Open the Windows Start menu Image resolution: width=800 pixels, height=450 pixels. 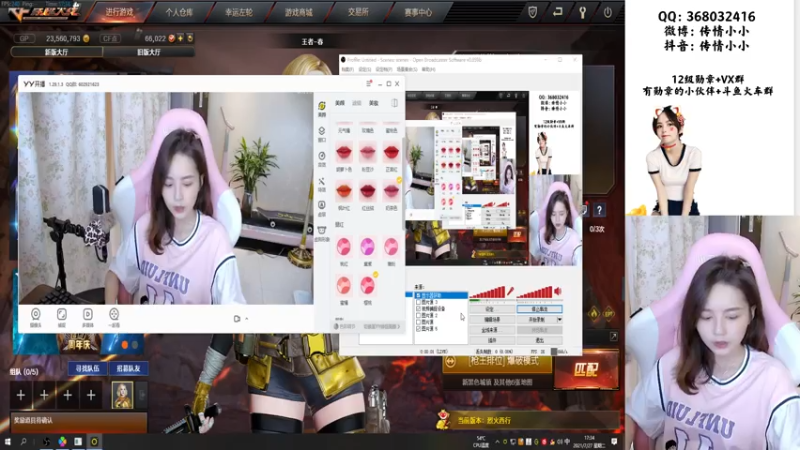[7, 441]
